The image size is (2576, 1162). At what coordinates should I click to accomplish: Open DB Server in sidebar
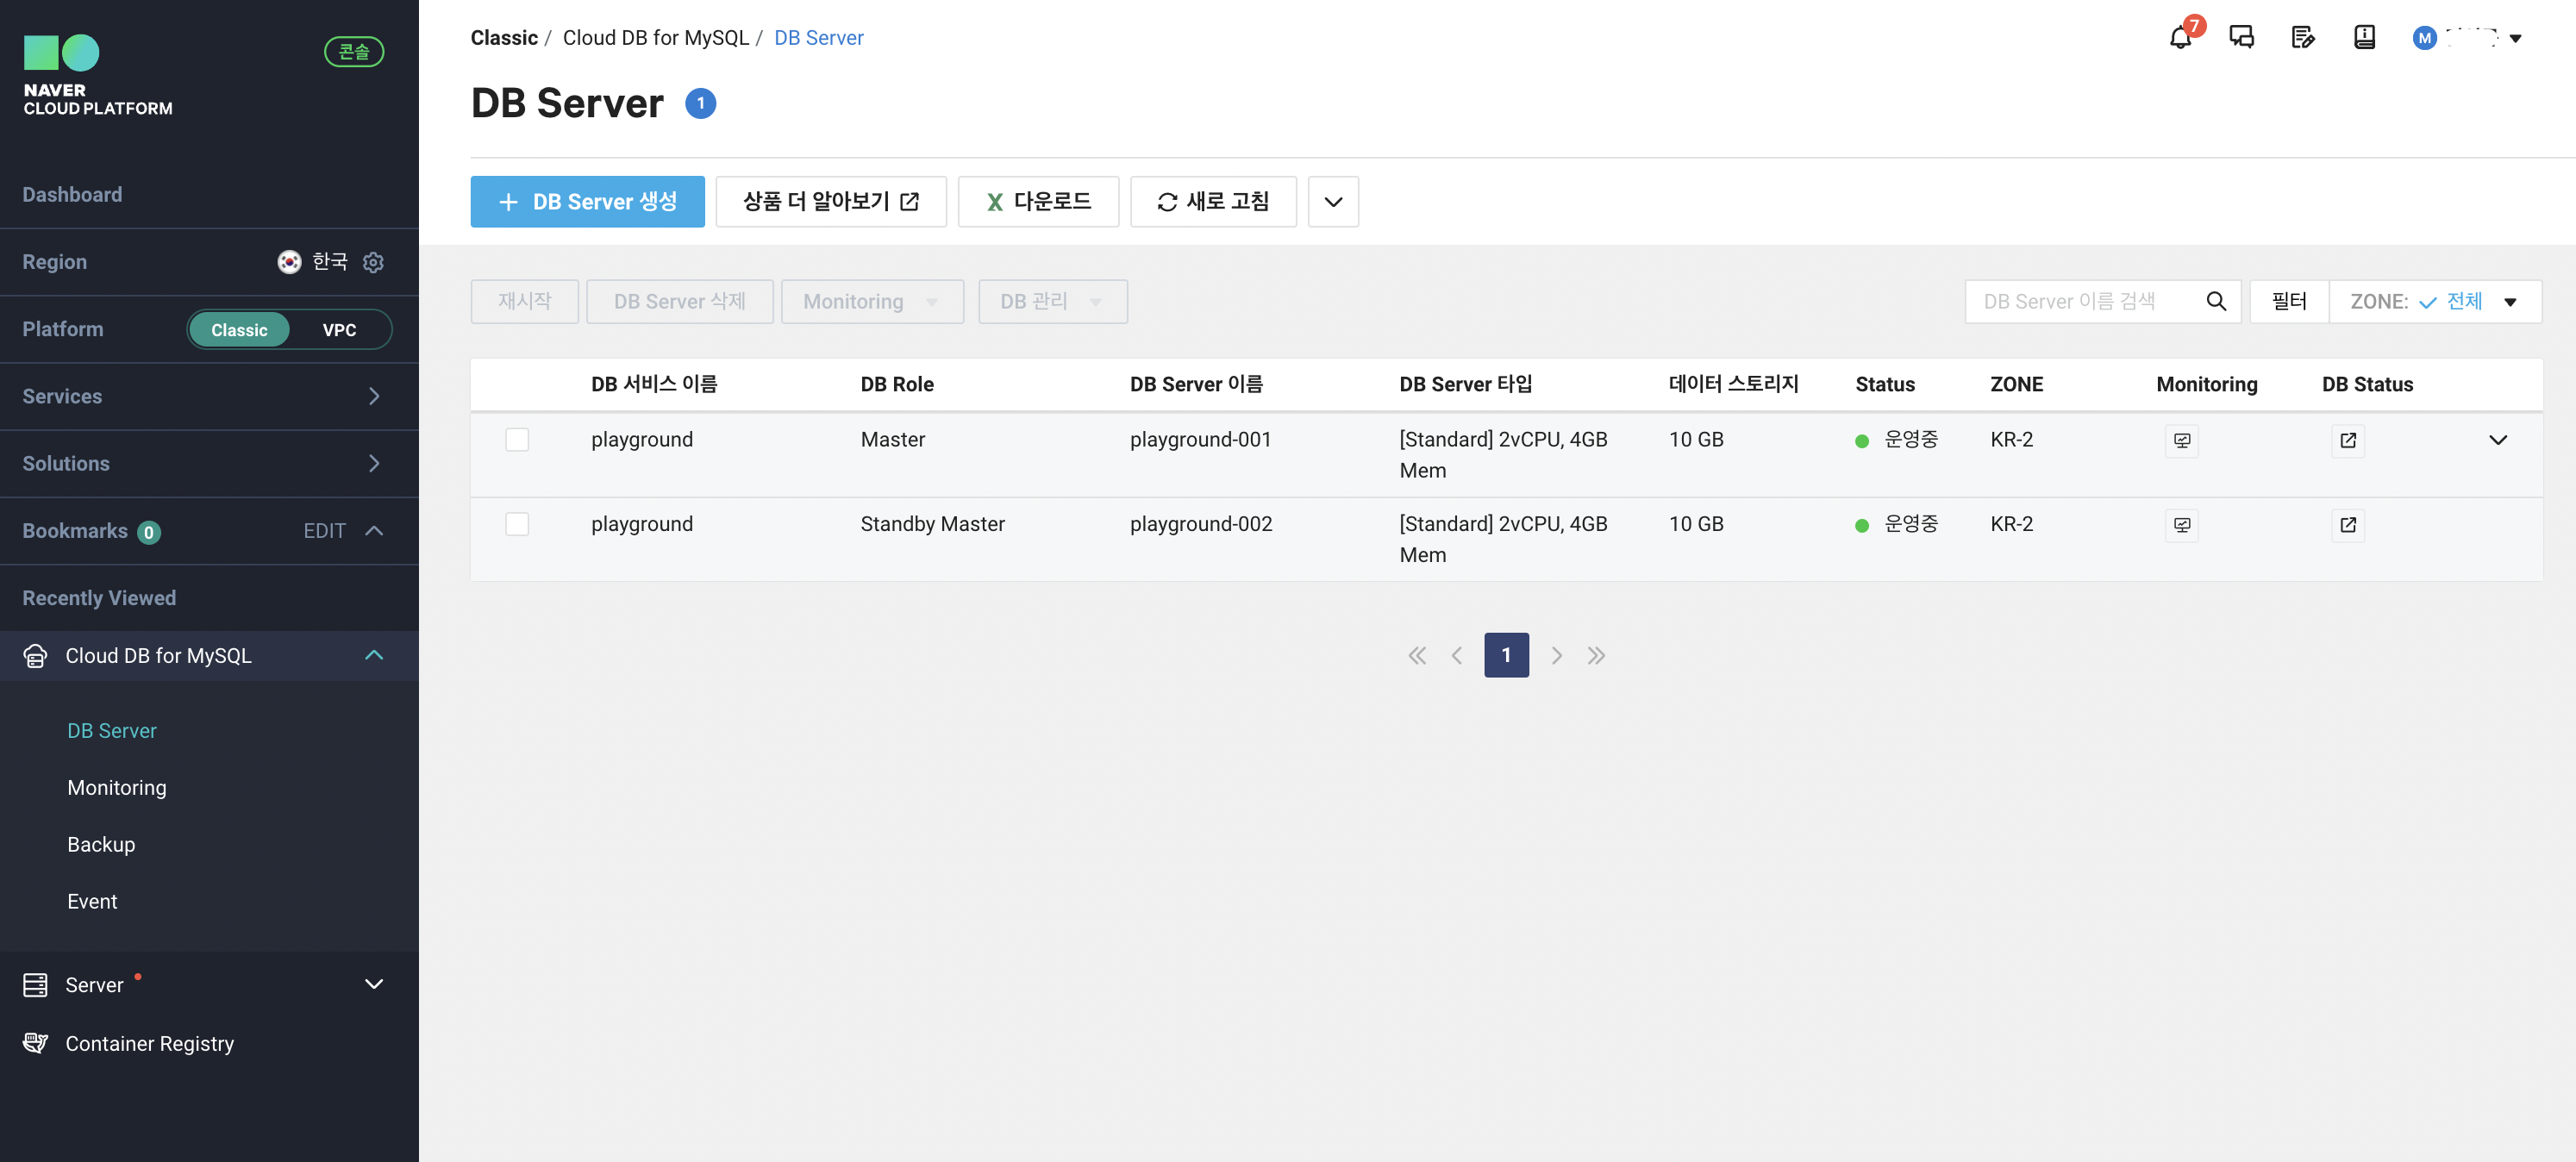112,731
